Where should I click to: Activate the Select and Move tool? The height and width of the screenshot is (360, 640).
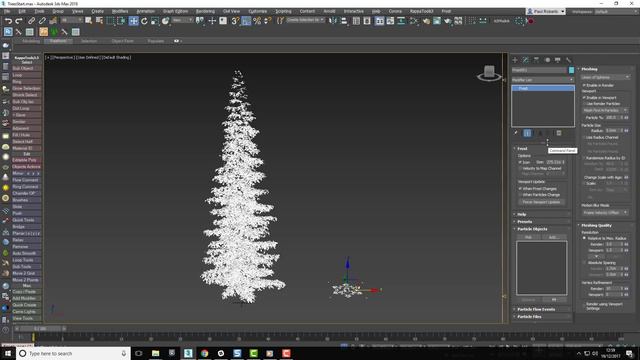[x=133, y=21]
